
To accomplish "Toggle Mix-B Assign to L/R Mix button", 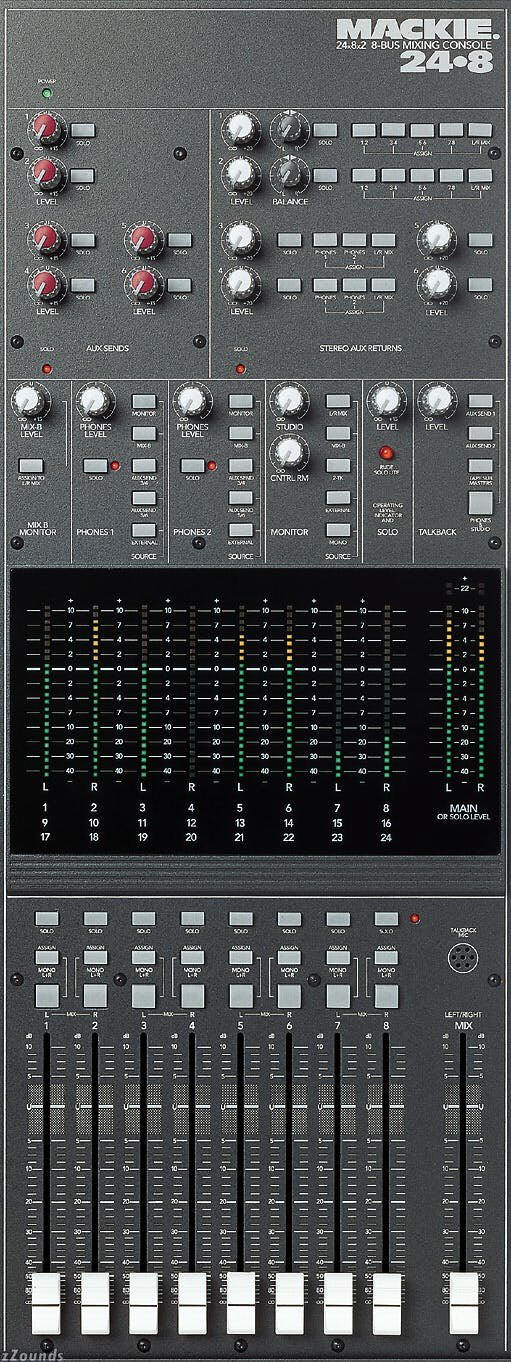I will tap(29, 465).
